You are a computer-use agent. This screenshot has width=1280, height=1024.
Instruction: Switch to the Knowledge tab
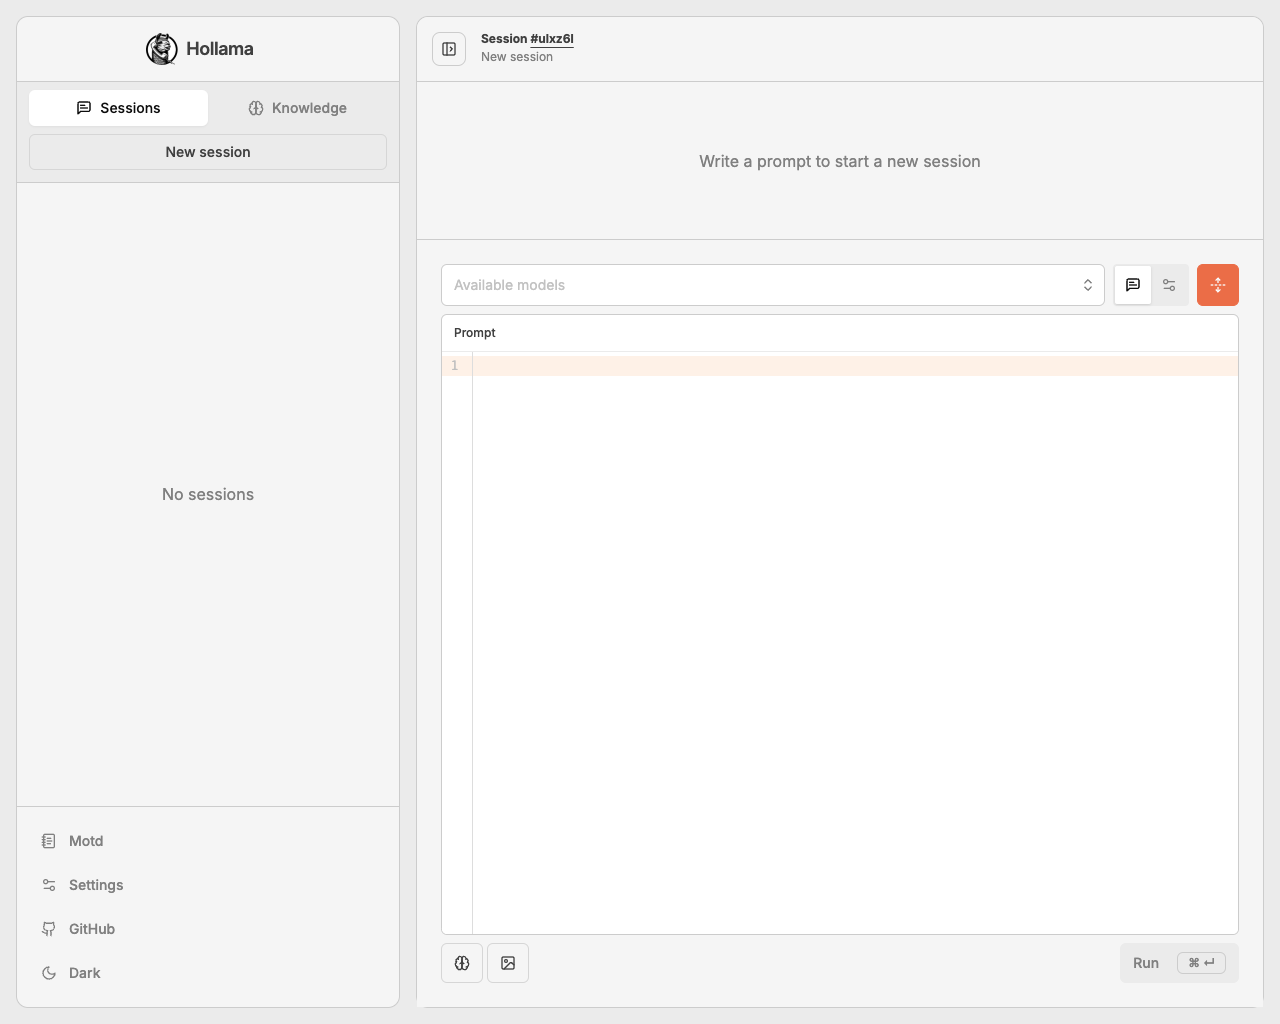point(297,108)
